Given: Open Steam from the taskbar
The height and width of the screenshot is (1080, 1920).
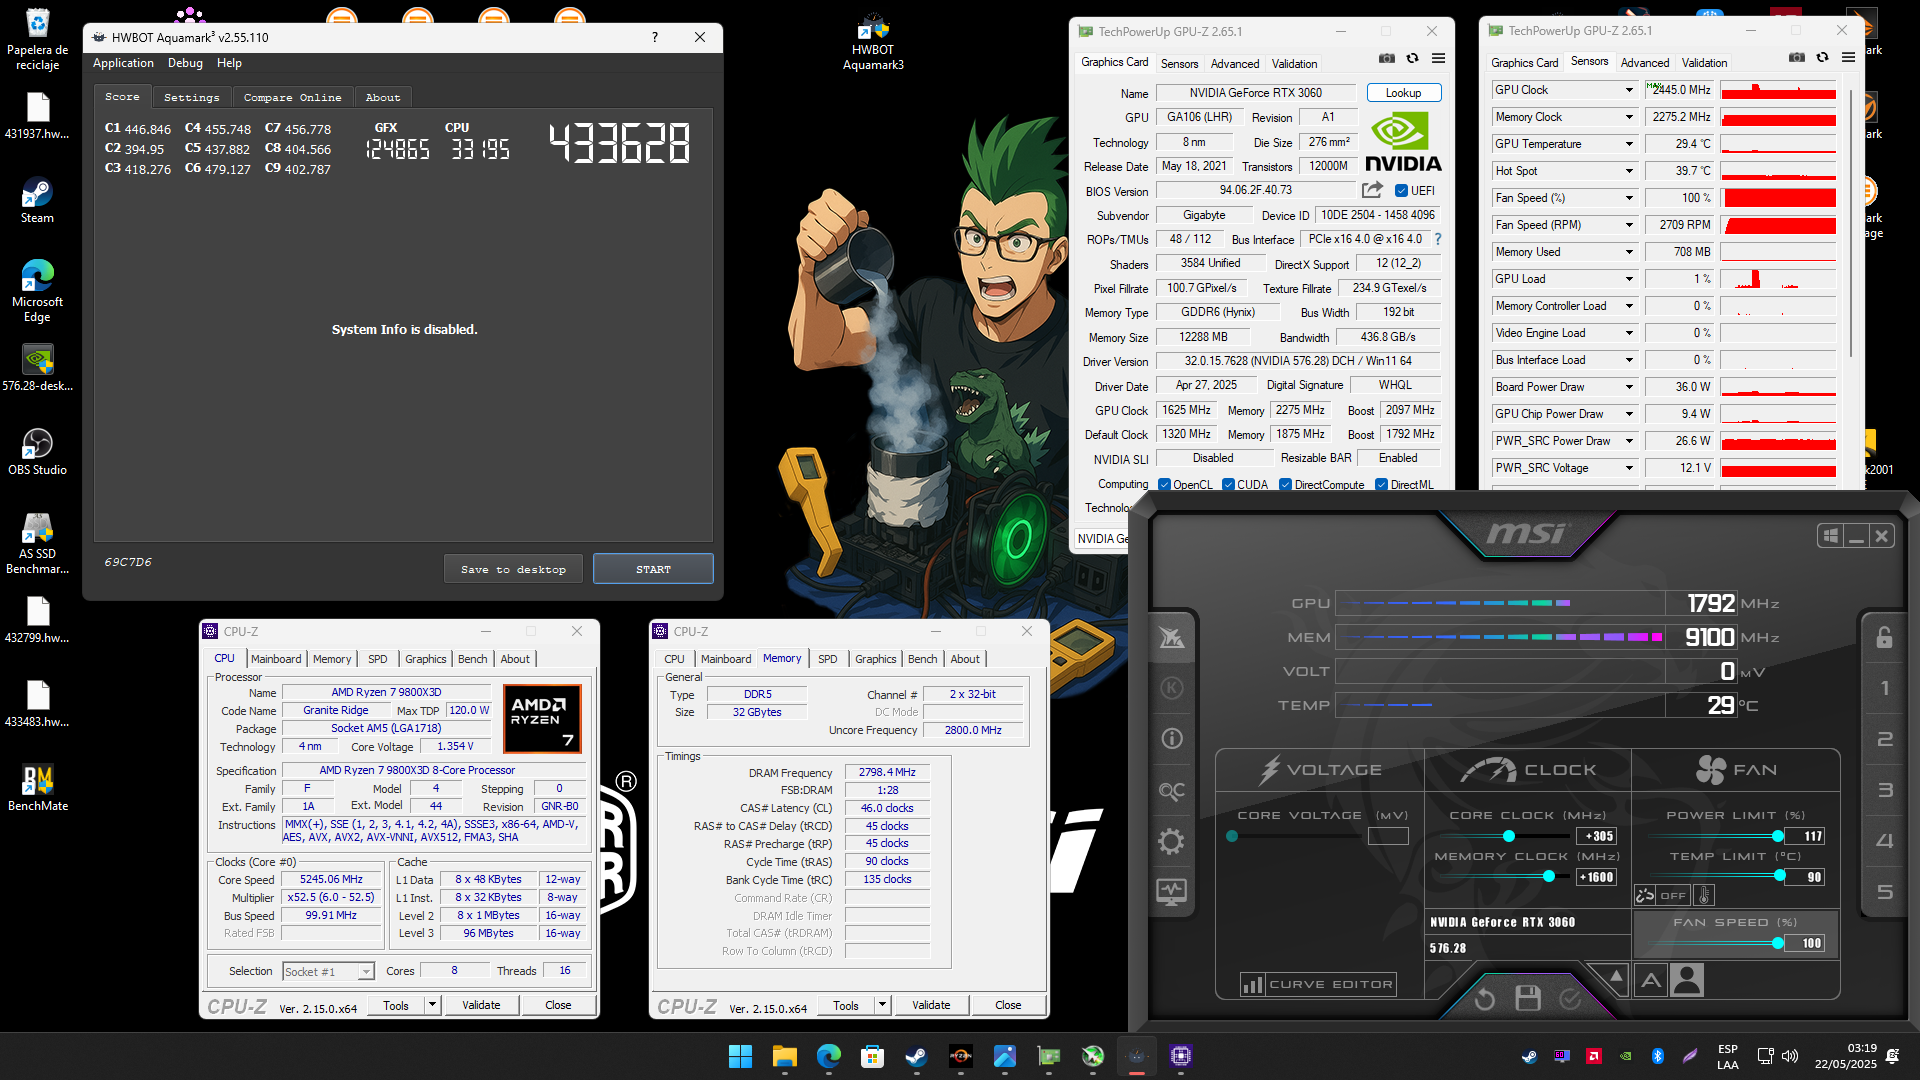Looking at the screenshot, I should (916, 1056).
